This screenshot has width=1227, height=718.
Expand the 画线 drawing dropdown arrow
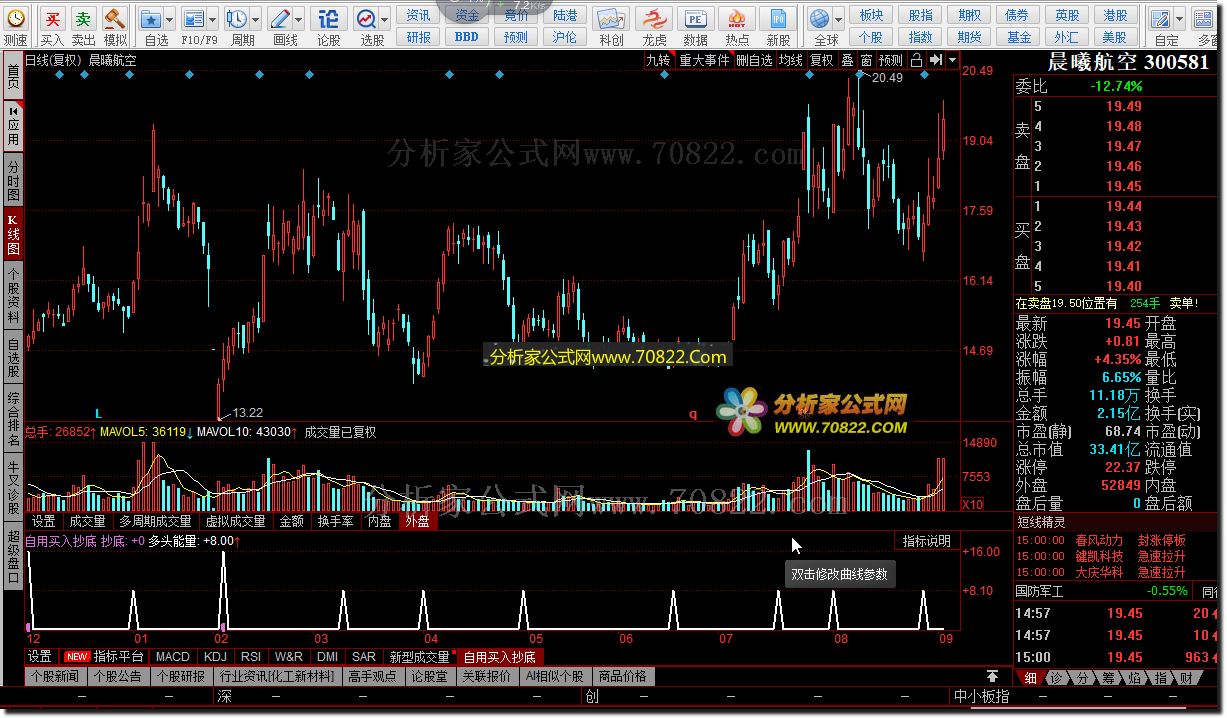point(298,19)
